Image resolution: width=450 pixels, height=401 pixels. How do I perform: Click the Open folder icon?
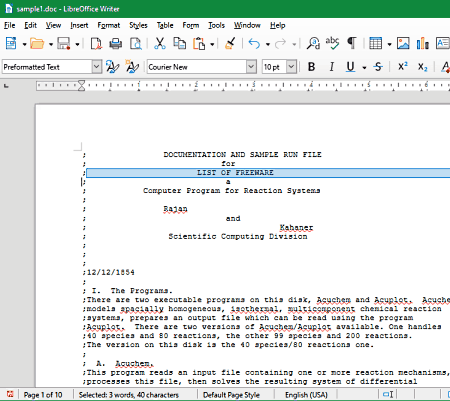click(37, 43)
